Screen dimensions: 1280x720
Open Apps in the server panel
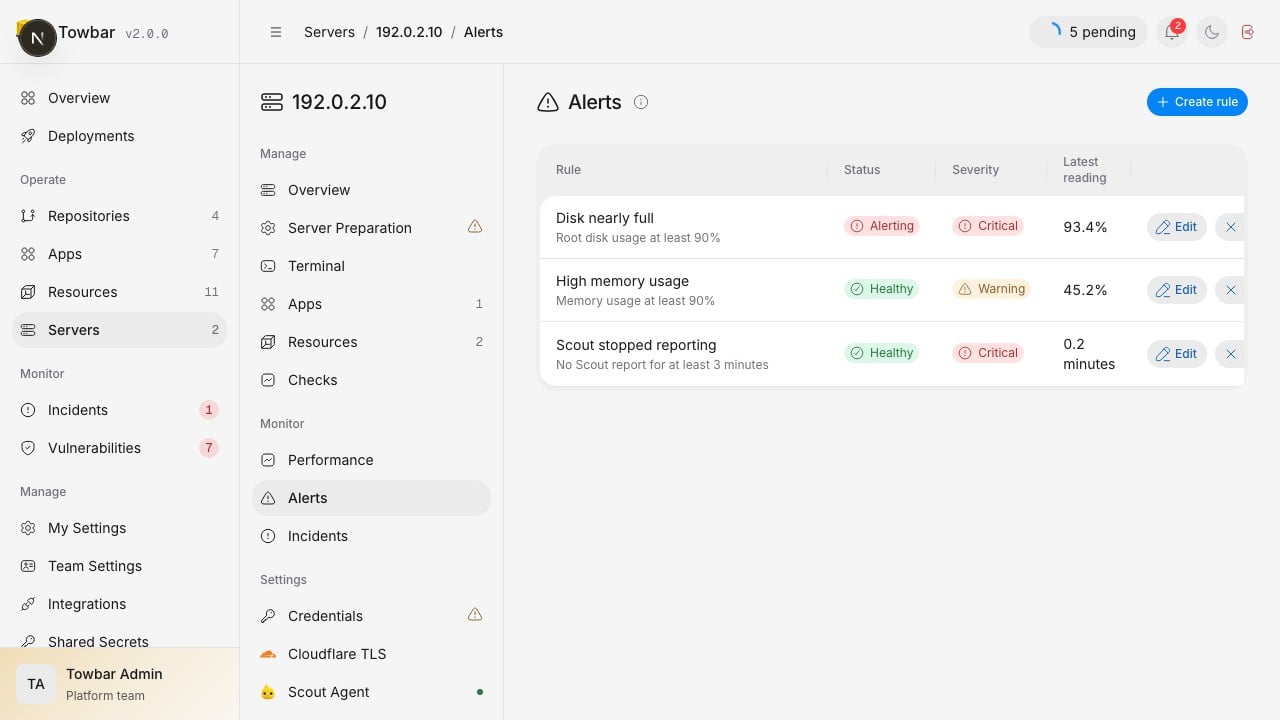click(x=371, y=304)
